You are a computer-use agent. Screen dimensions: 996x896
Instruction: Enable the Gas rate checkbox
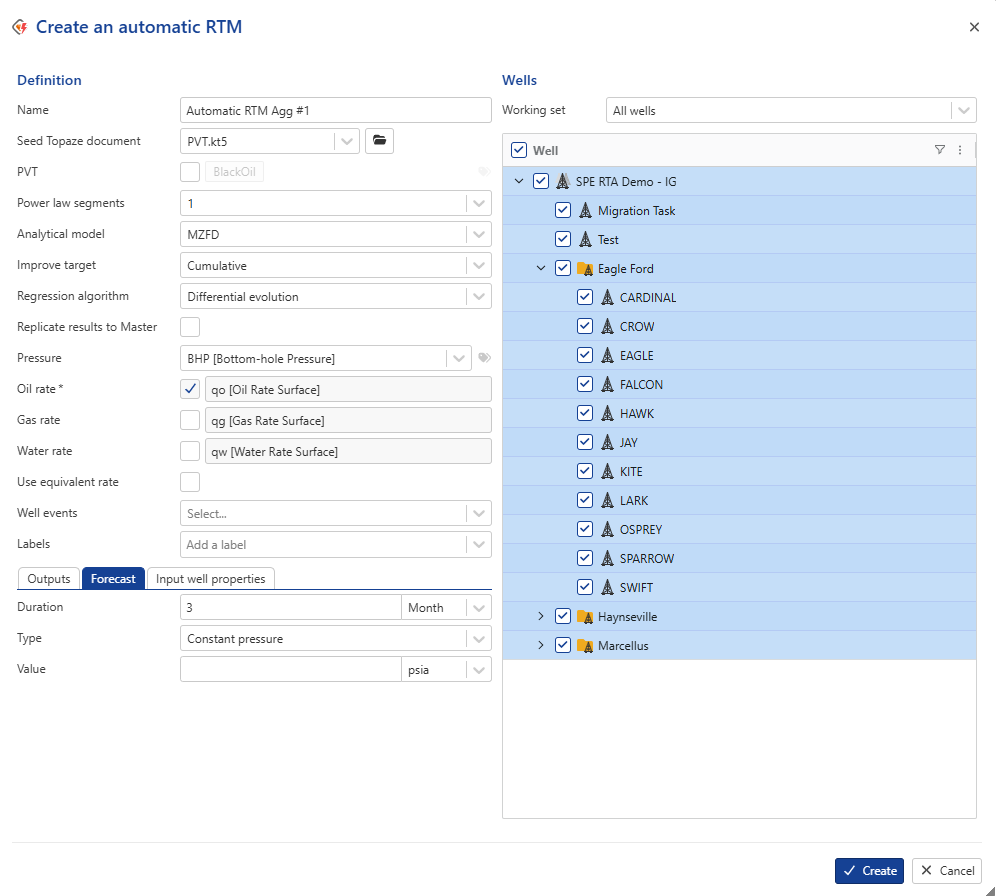(x=190, y=420)
